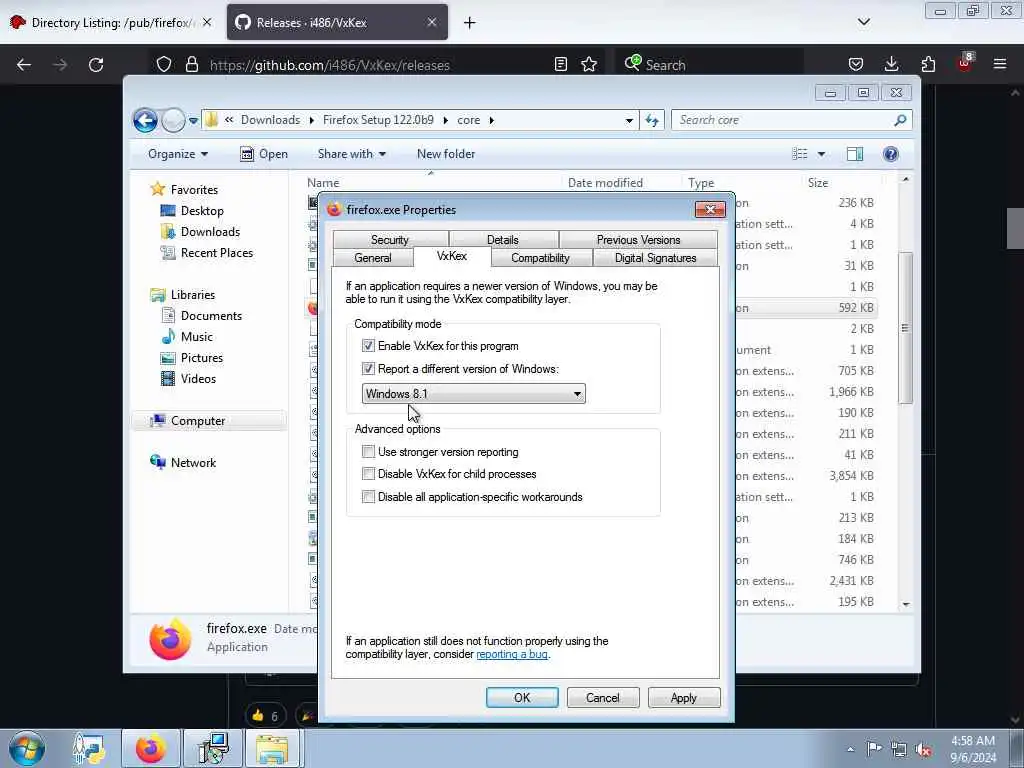Expand the address bar history dropdown

(x=629, y=120)
